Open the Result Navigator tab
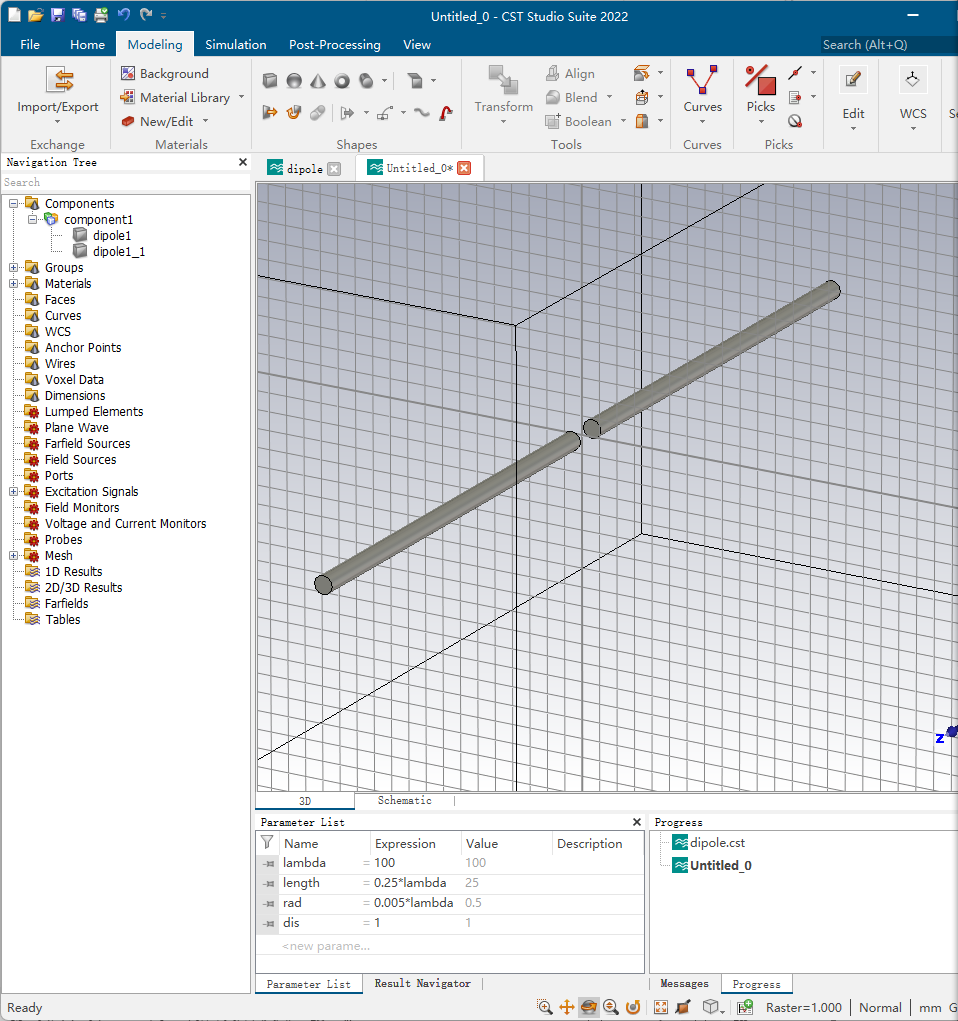Viewport: 958px width, 1021px height. point(423,983)
